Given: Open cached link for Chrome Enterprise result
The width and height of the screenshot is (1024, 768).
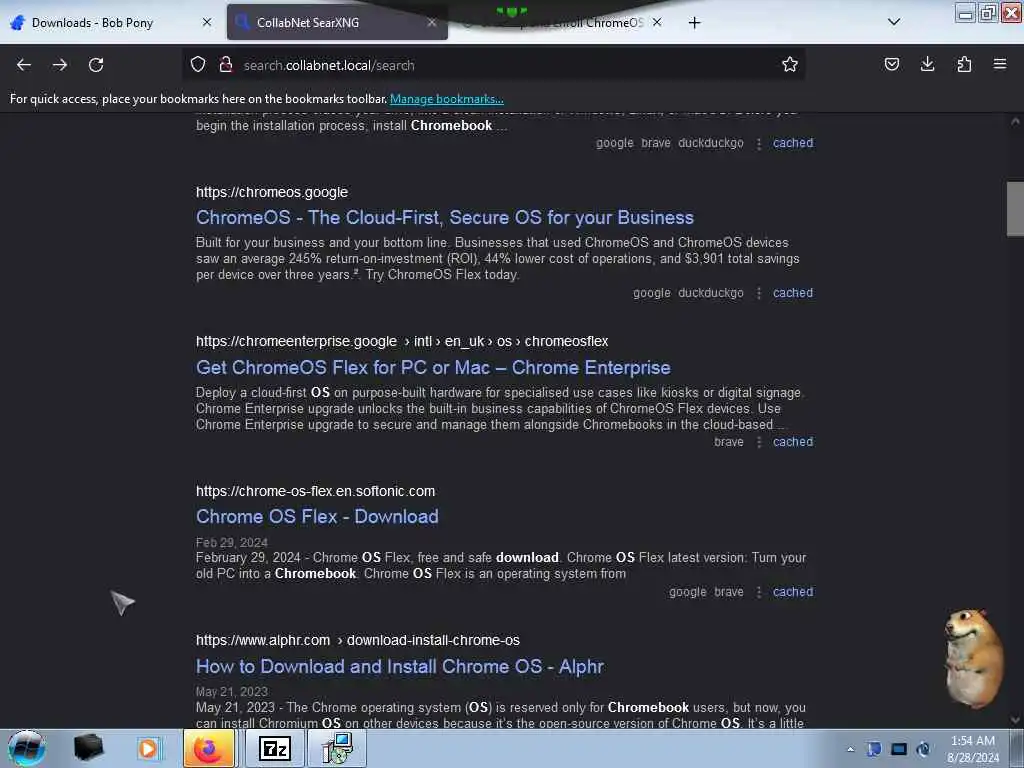Looking at the screenshot, I should tap(793, 441).
